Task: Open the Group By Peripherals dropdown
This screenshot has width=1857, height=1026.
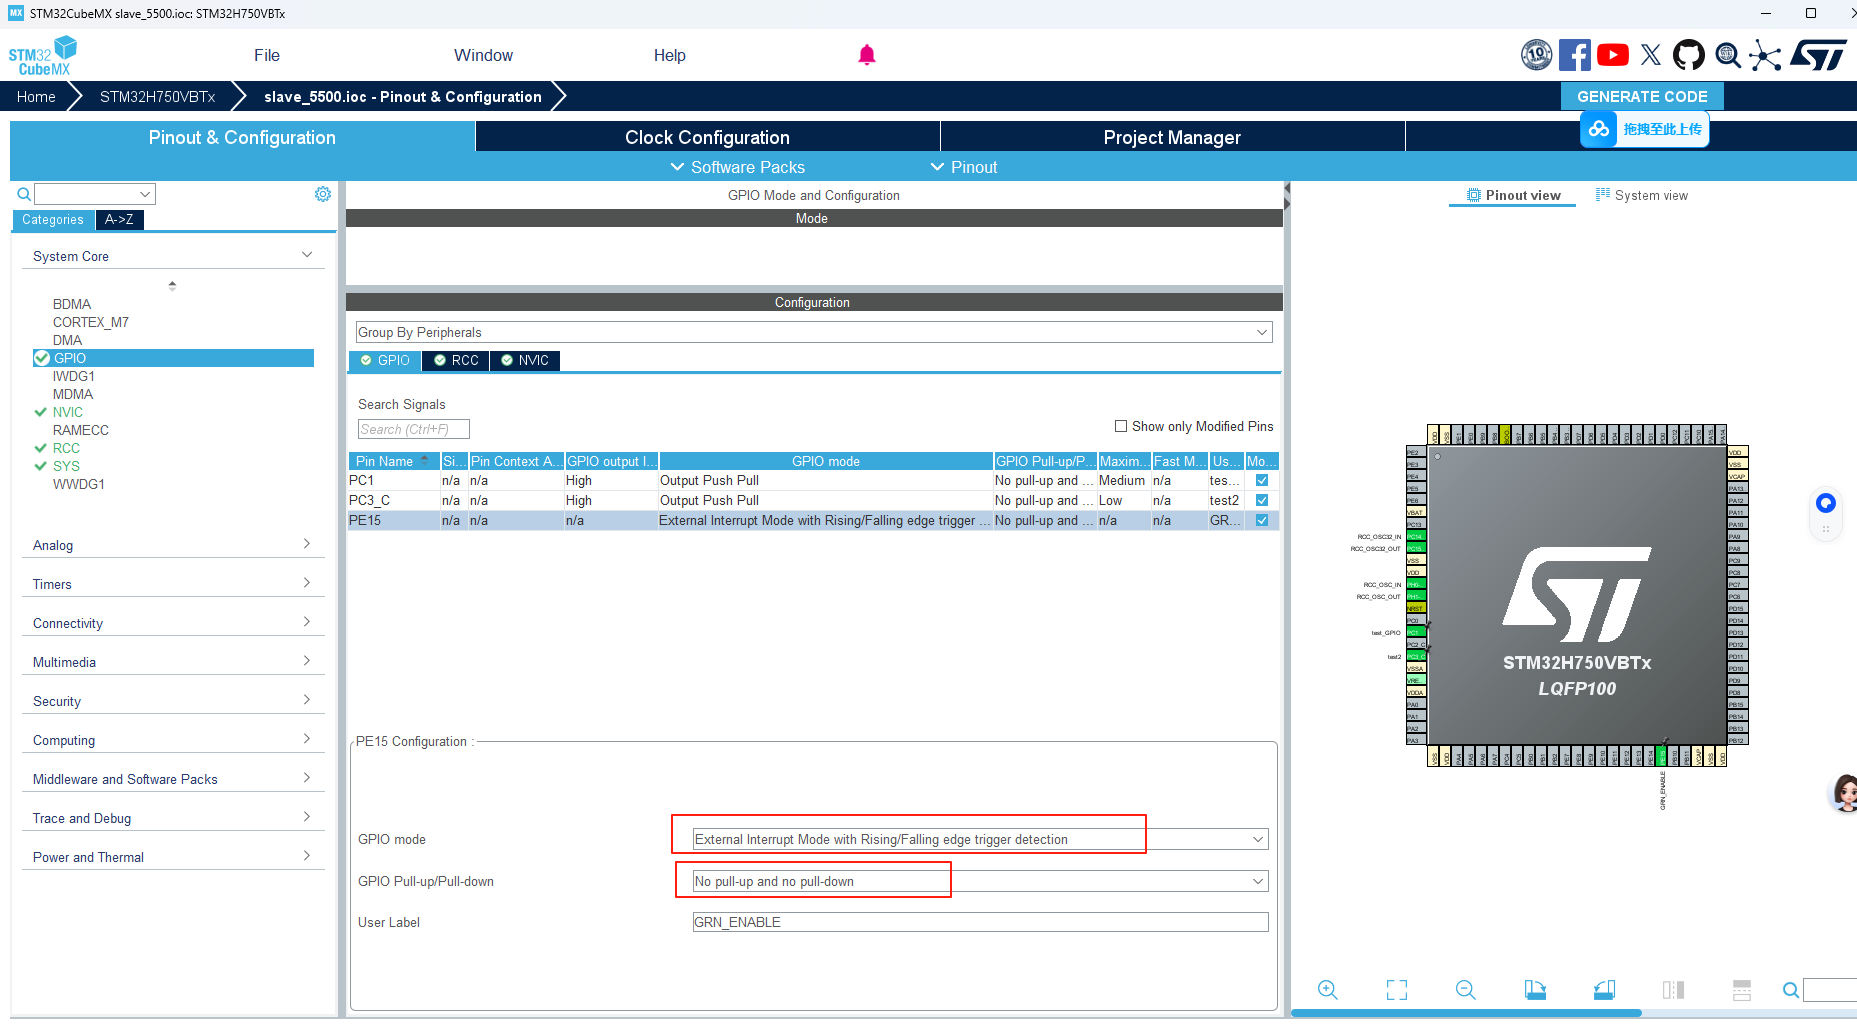Action: coord(814,332)
